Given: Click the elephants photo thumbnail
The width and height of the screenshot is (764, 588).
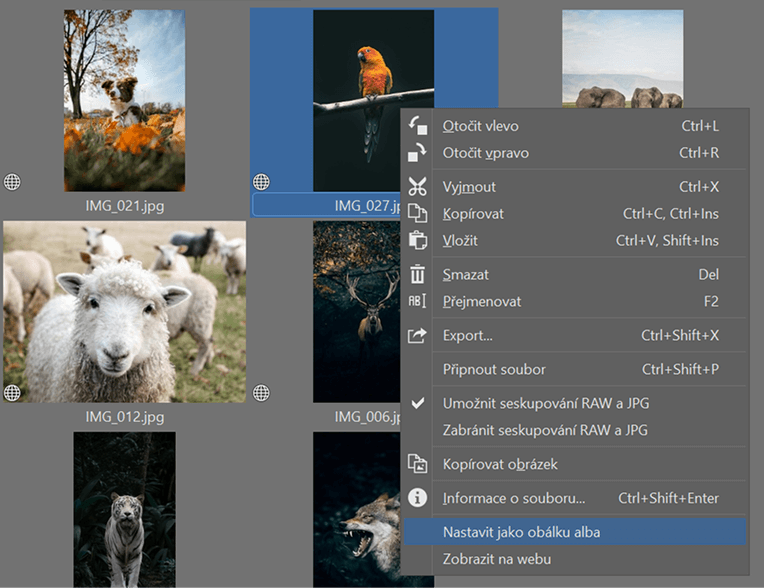Looking at the screenshot, I should point(621,58).
